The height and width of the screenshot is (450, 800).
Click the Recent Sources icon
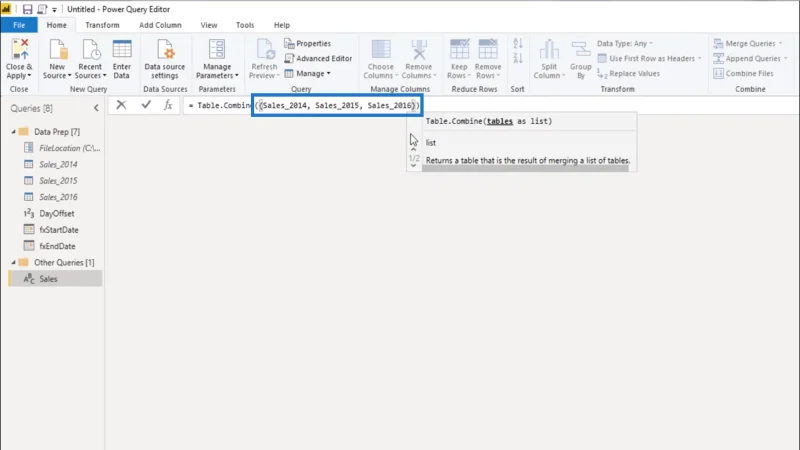tap(91, 49)
